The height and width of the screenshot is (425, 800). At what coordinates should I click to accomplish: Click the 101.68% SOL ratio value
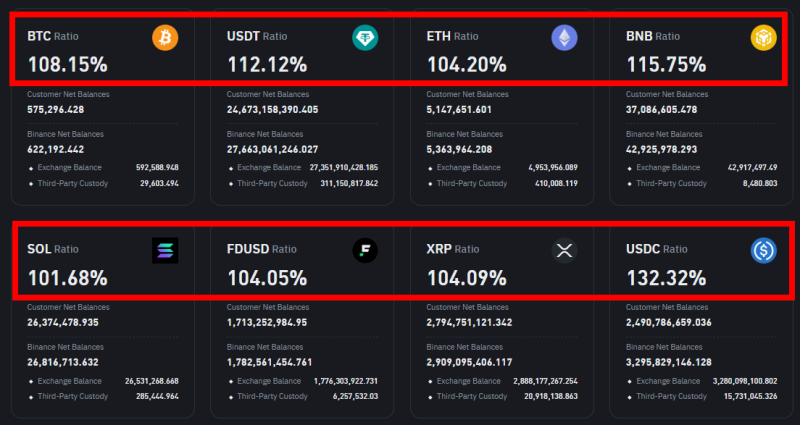(67, 278)
